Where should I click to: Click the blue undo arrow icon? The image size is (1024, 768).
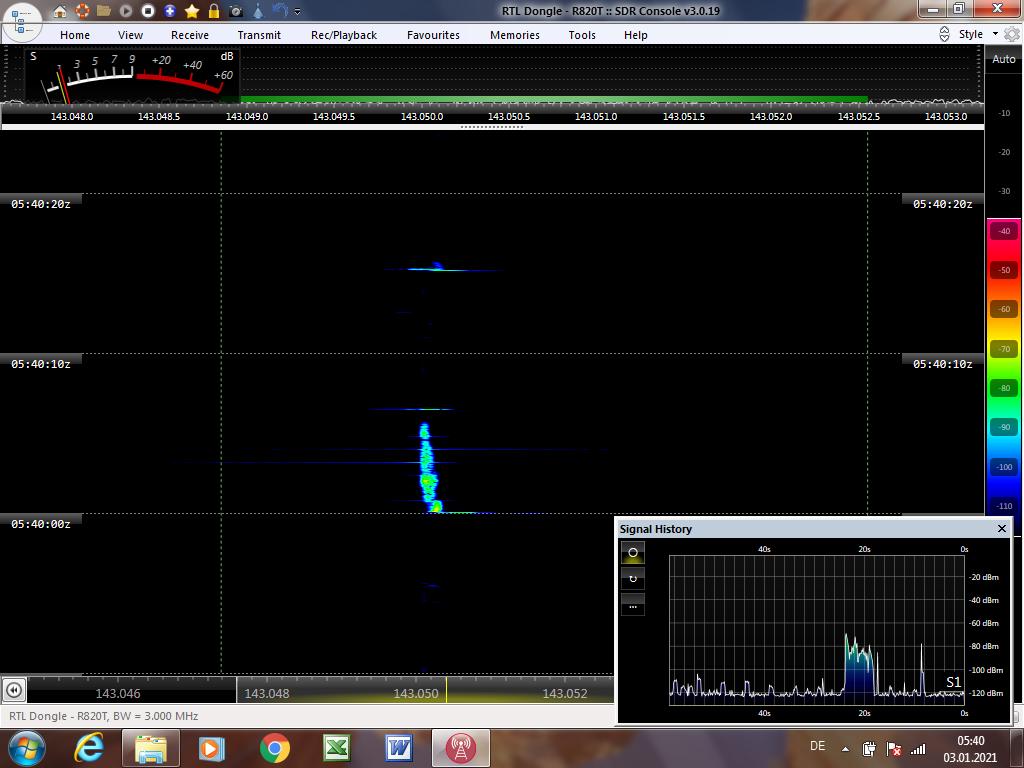tap(280, 10)
